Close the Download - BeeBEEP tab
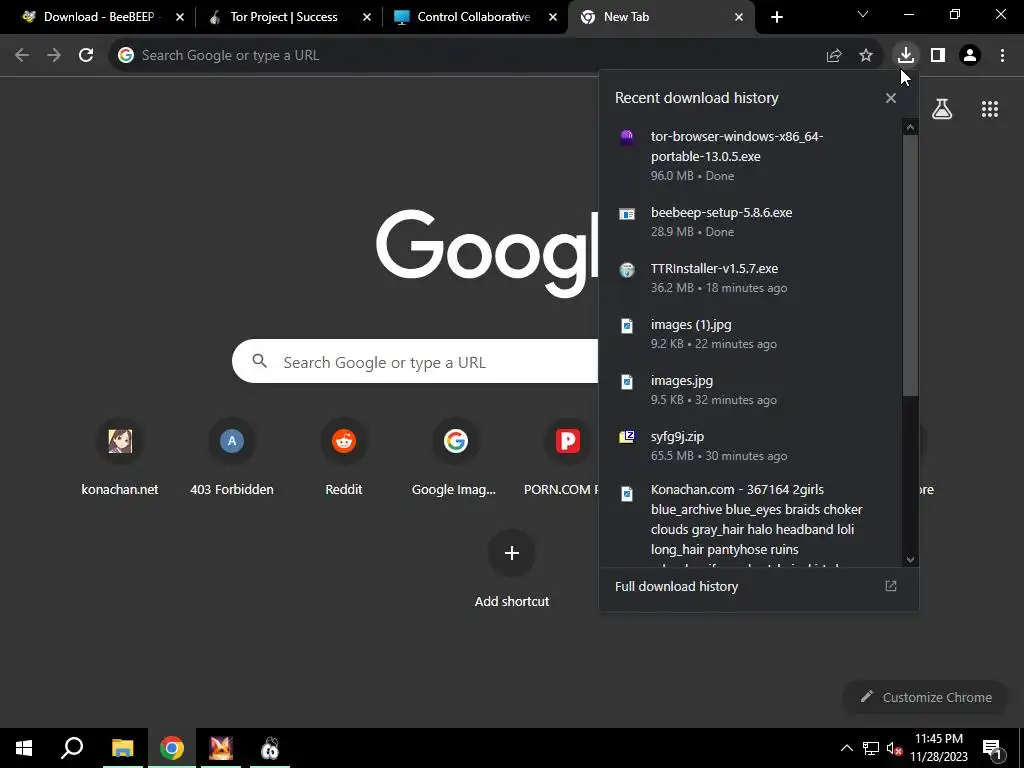Image resolution: width=1024 pixels, height=768 pixels. [180, 17]
